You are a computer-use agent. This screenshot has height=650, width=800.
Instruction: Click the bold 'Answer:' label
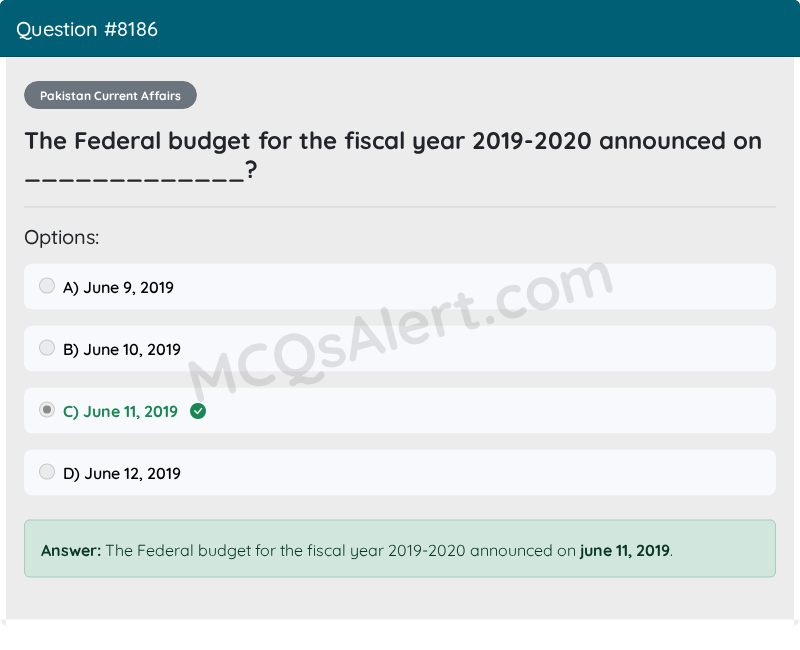click(x=71, y=551)
